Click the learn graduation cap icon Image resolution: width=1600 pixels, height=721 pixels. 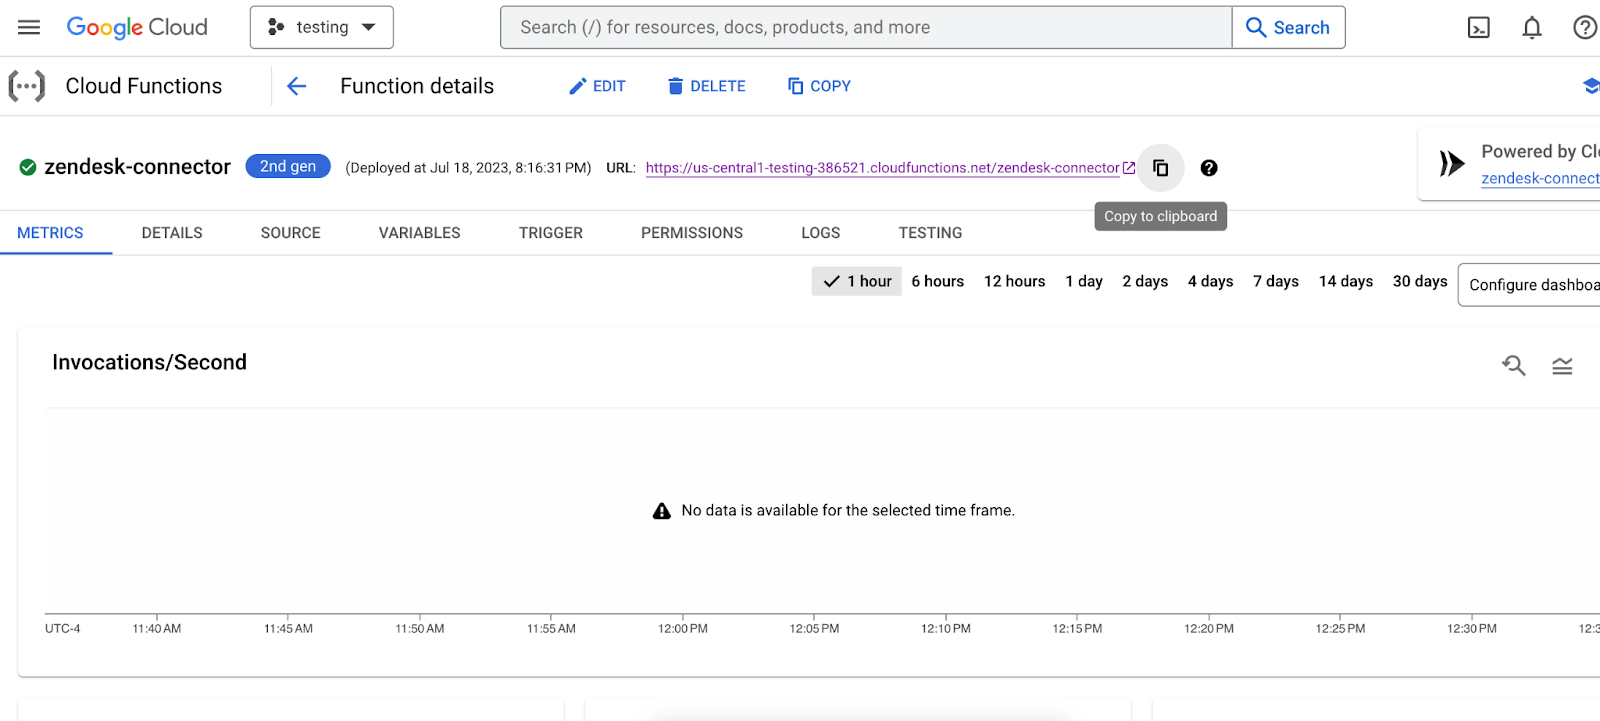click(1591, 86)
